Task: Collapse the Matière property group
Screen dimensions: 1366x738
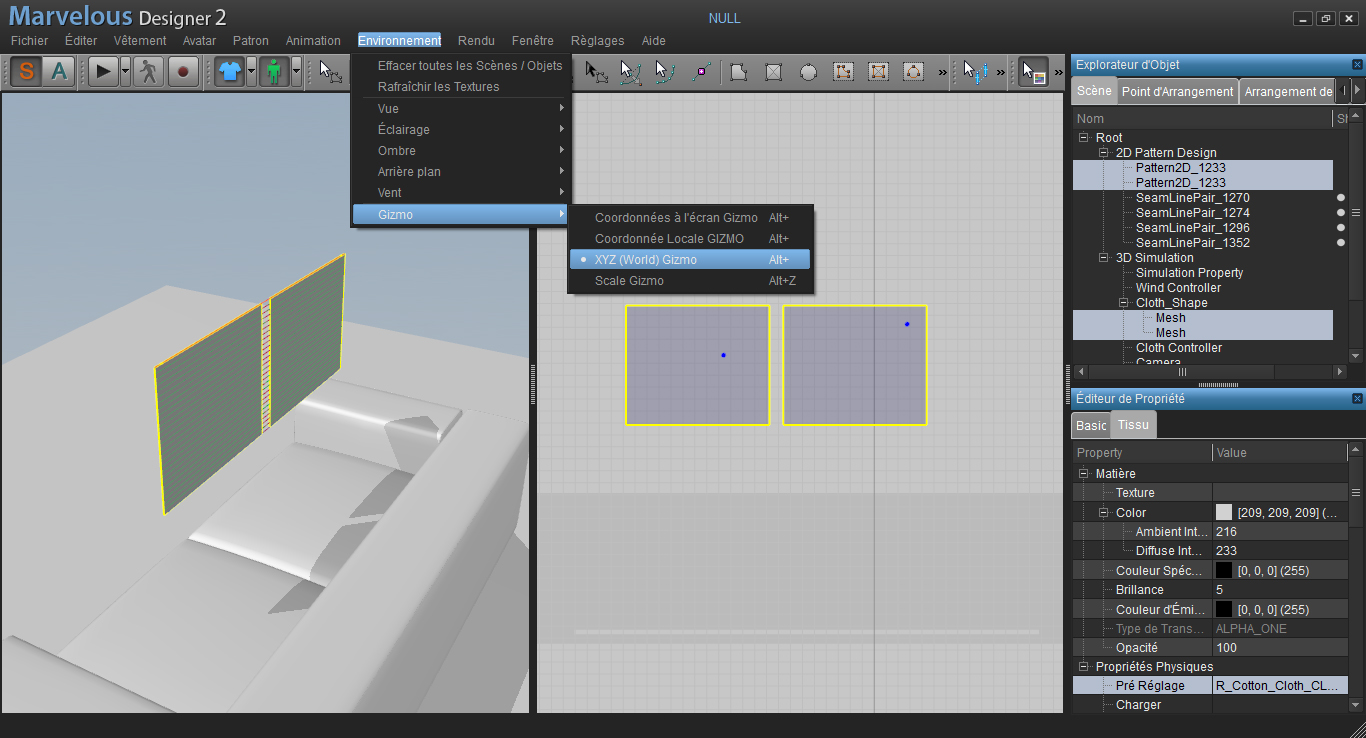Action: point(1083,474)
